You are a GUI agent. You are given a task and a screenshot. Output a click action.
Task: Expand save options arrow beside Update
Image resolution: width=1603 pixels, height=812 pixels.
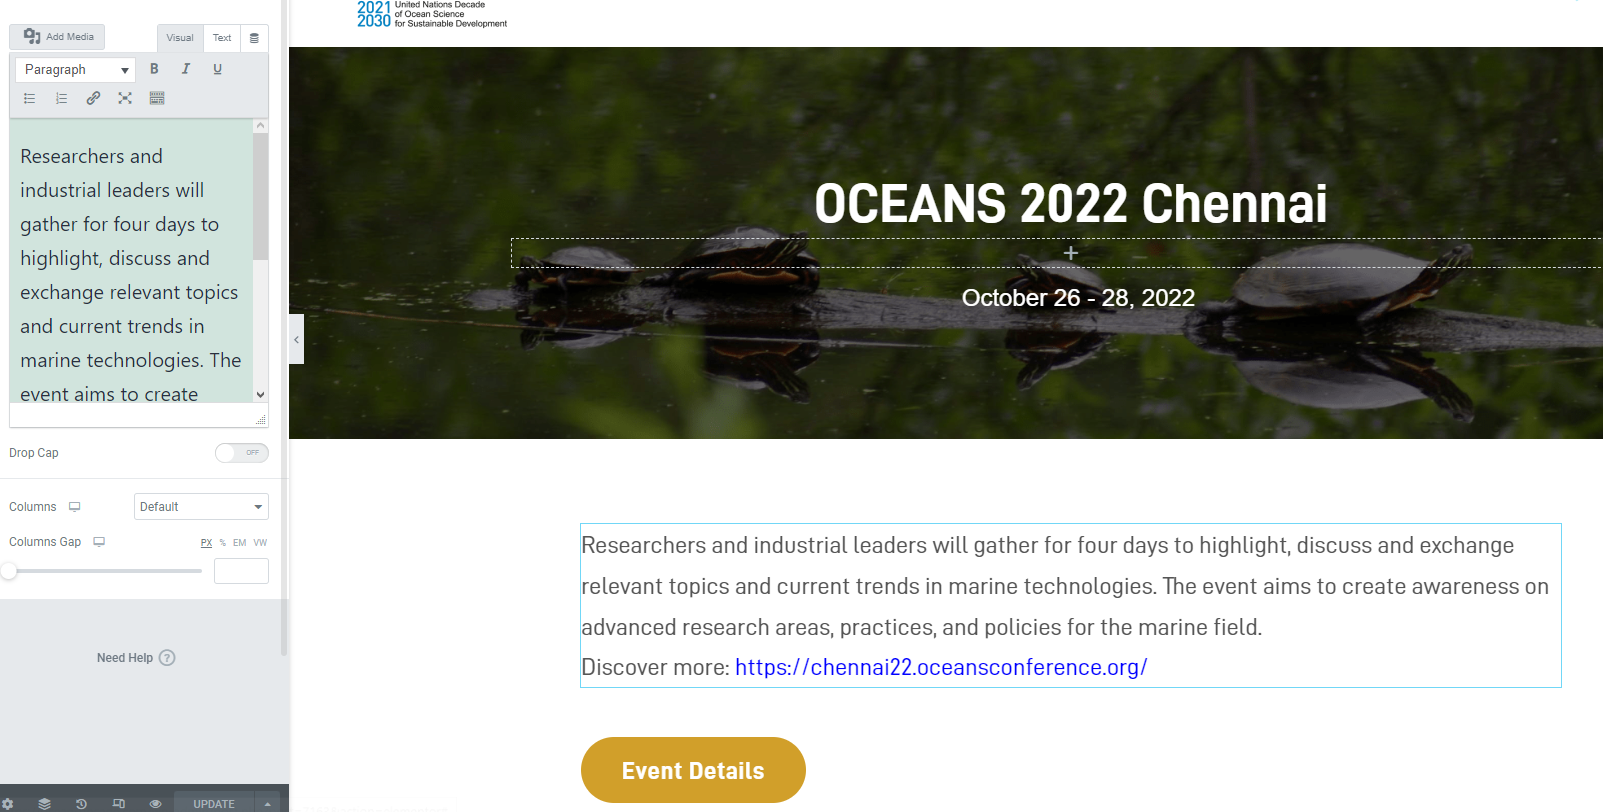coord(267,803)
